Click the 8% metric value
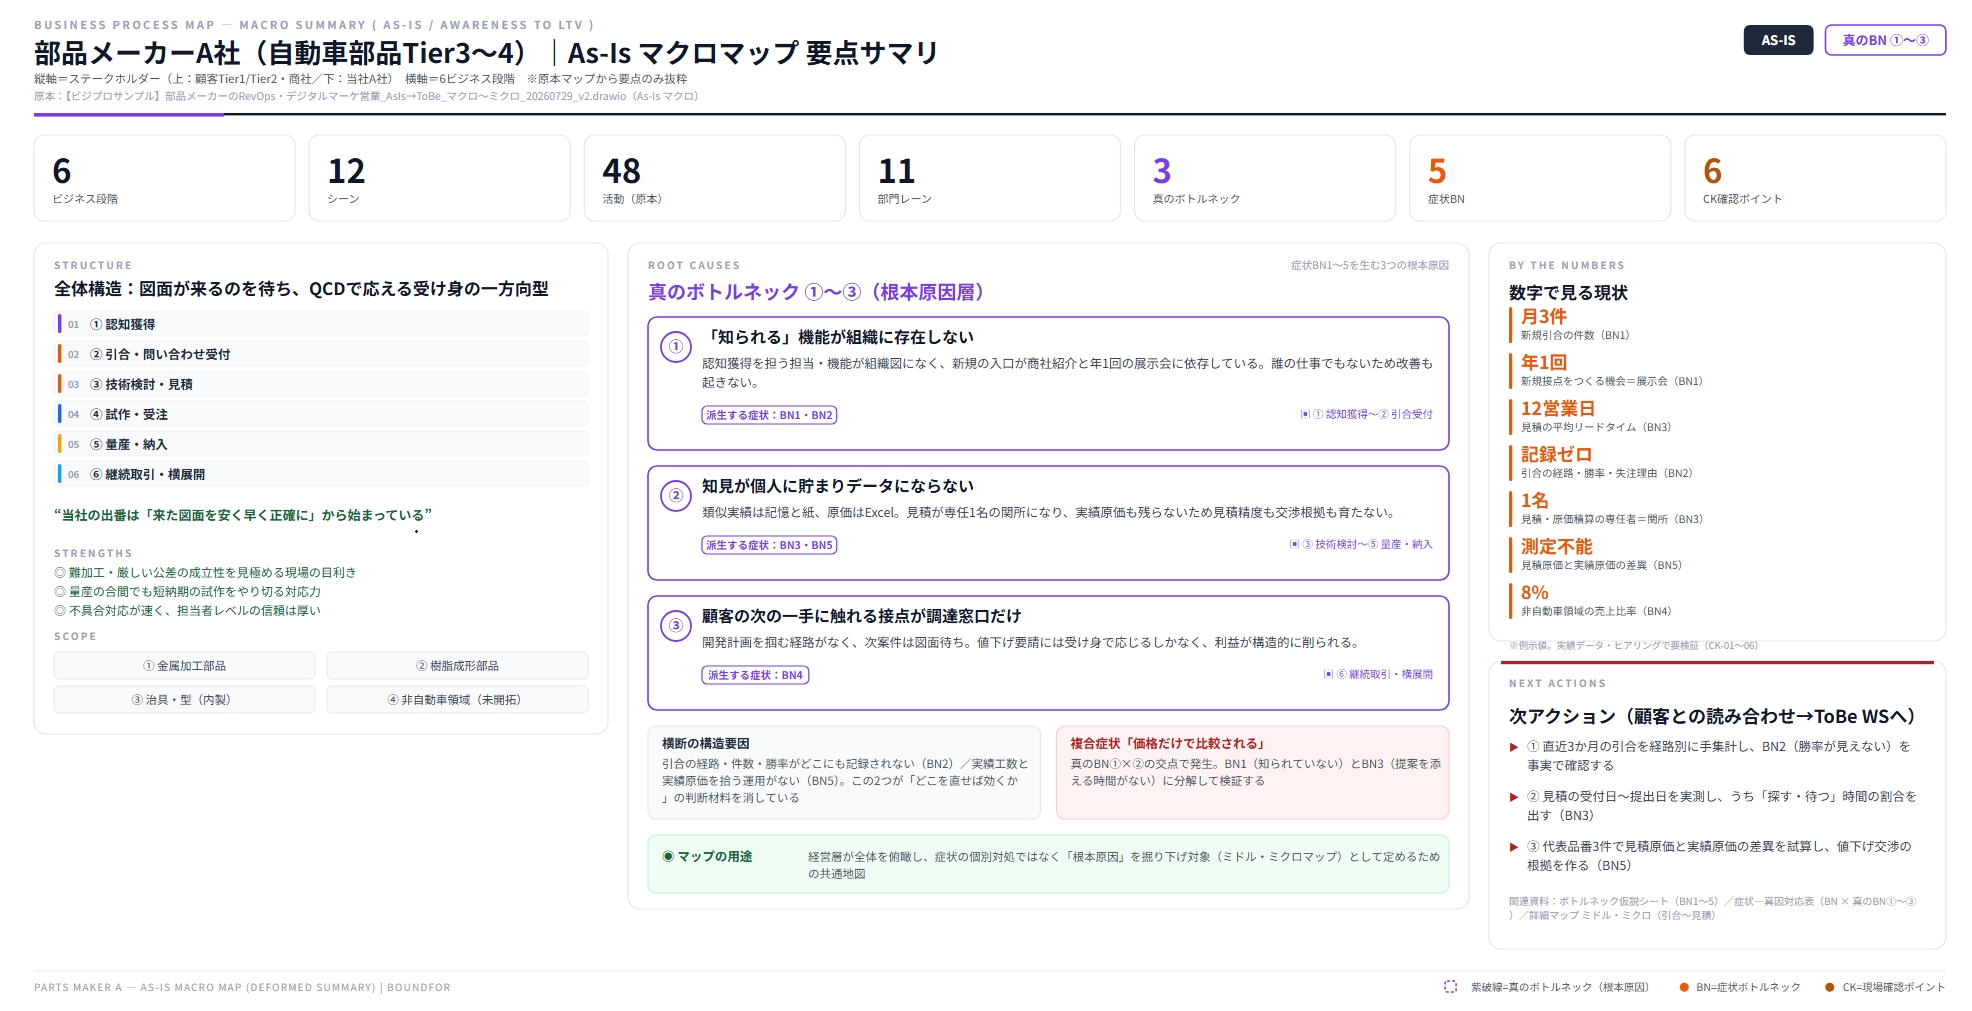Image resolution: width=1972 pixels, height=1011 pixels. [x=1535, y=593]
